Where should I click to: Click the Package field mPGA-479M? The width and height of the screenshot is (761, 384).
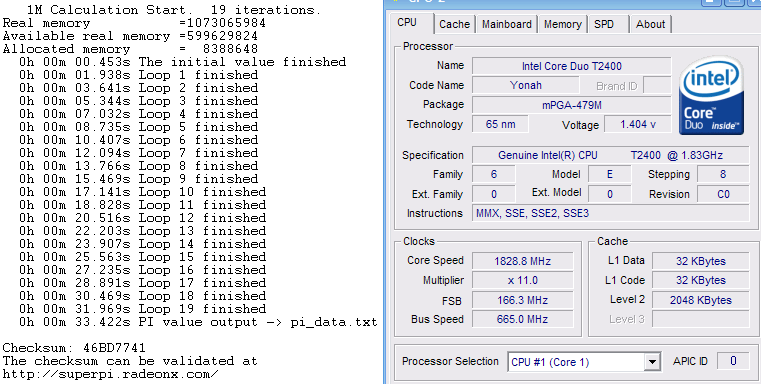point(572,105)
